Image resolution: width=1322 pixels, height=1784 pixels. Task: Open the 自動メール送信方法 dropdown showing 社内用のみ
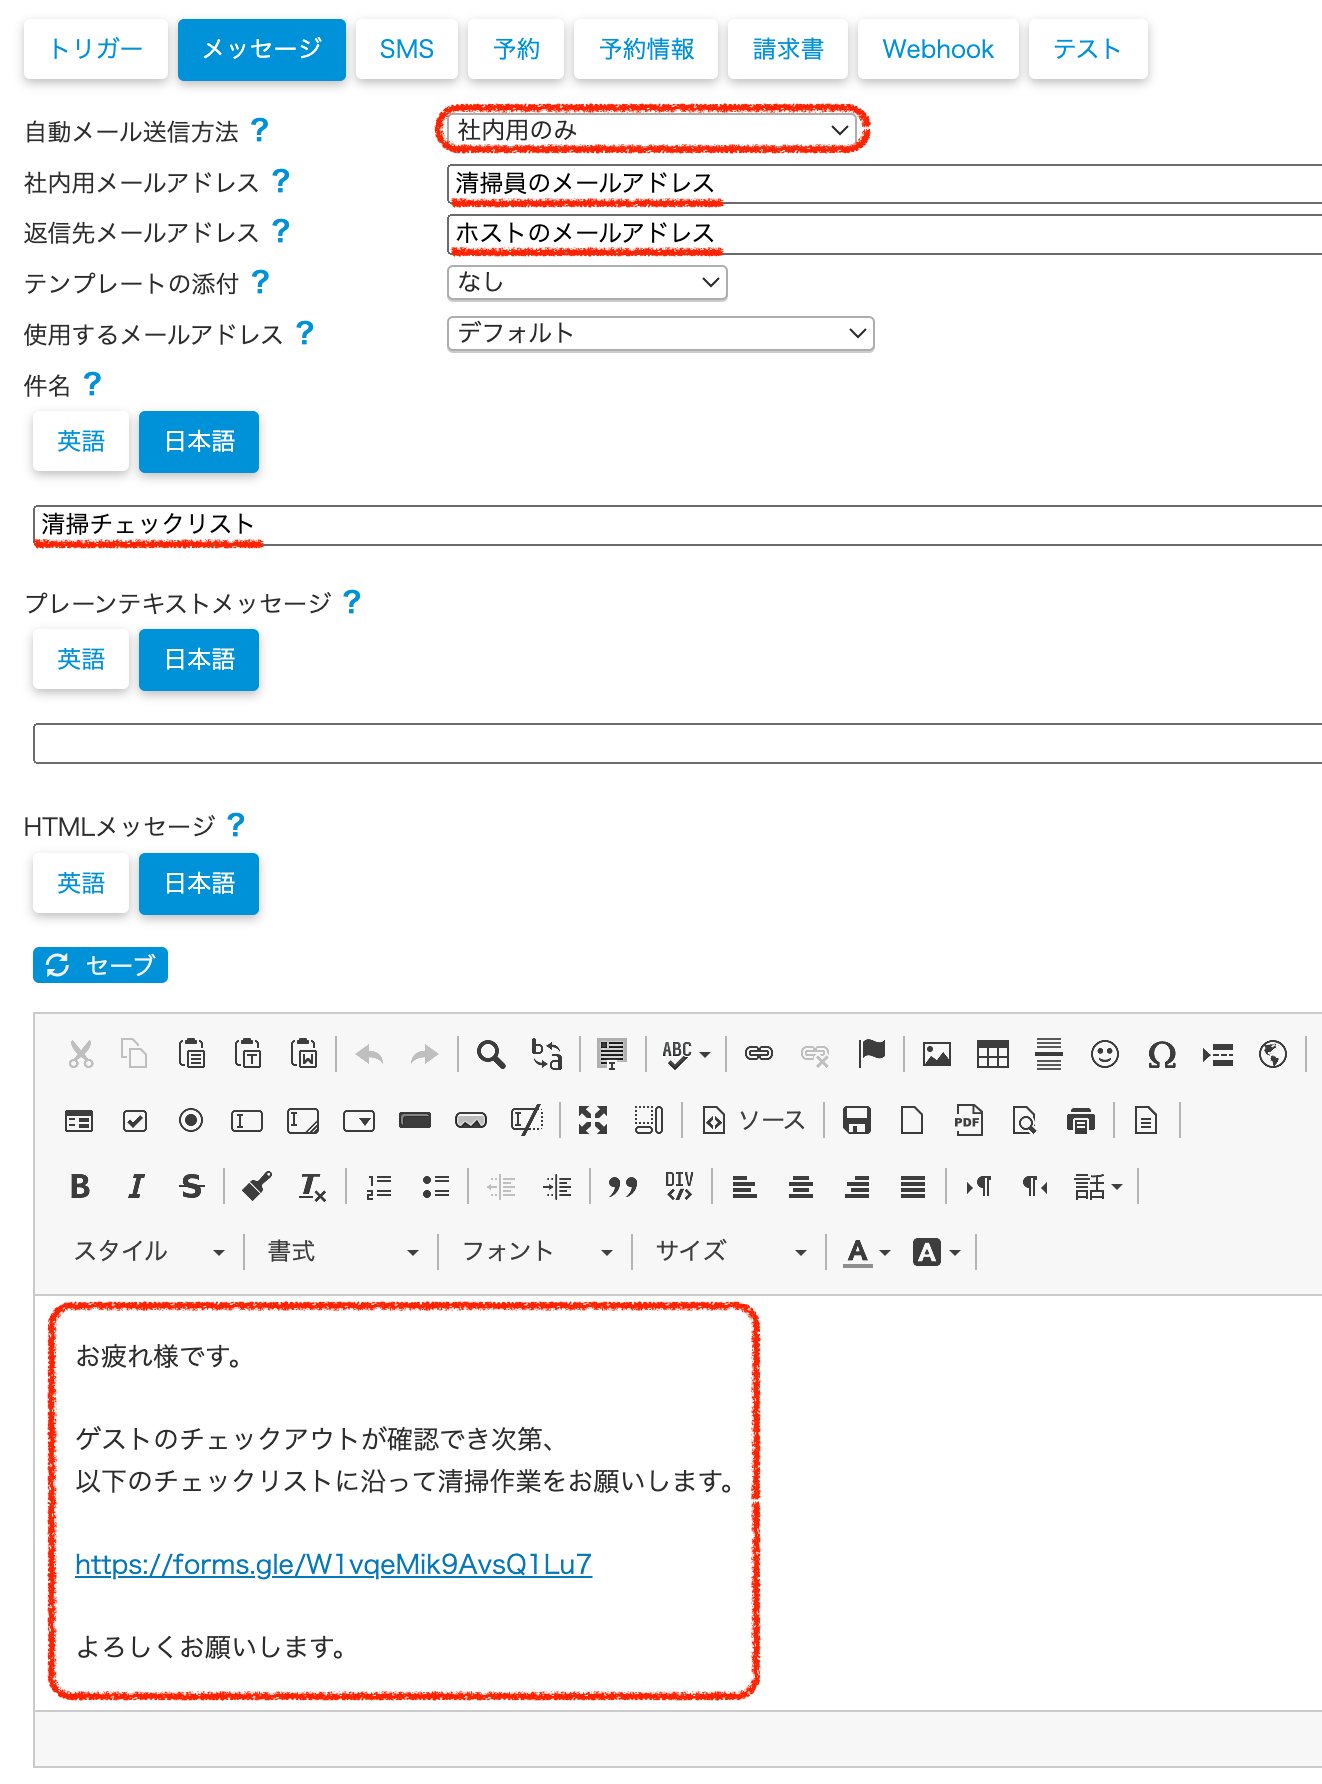[x=652, y=130]
